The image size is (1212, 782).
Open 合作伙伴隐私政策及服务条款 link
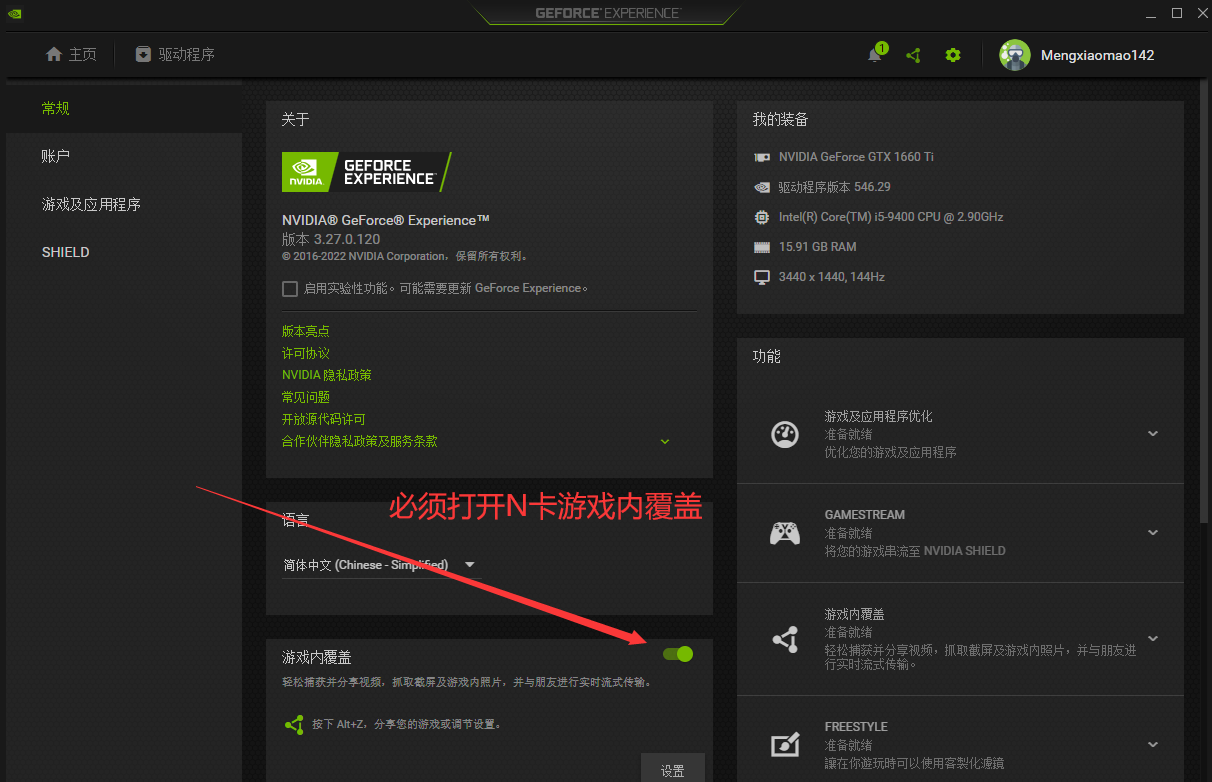tap(360, 441)
